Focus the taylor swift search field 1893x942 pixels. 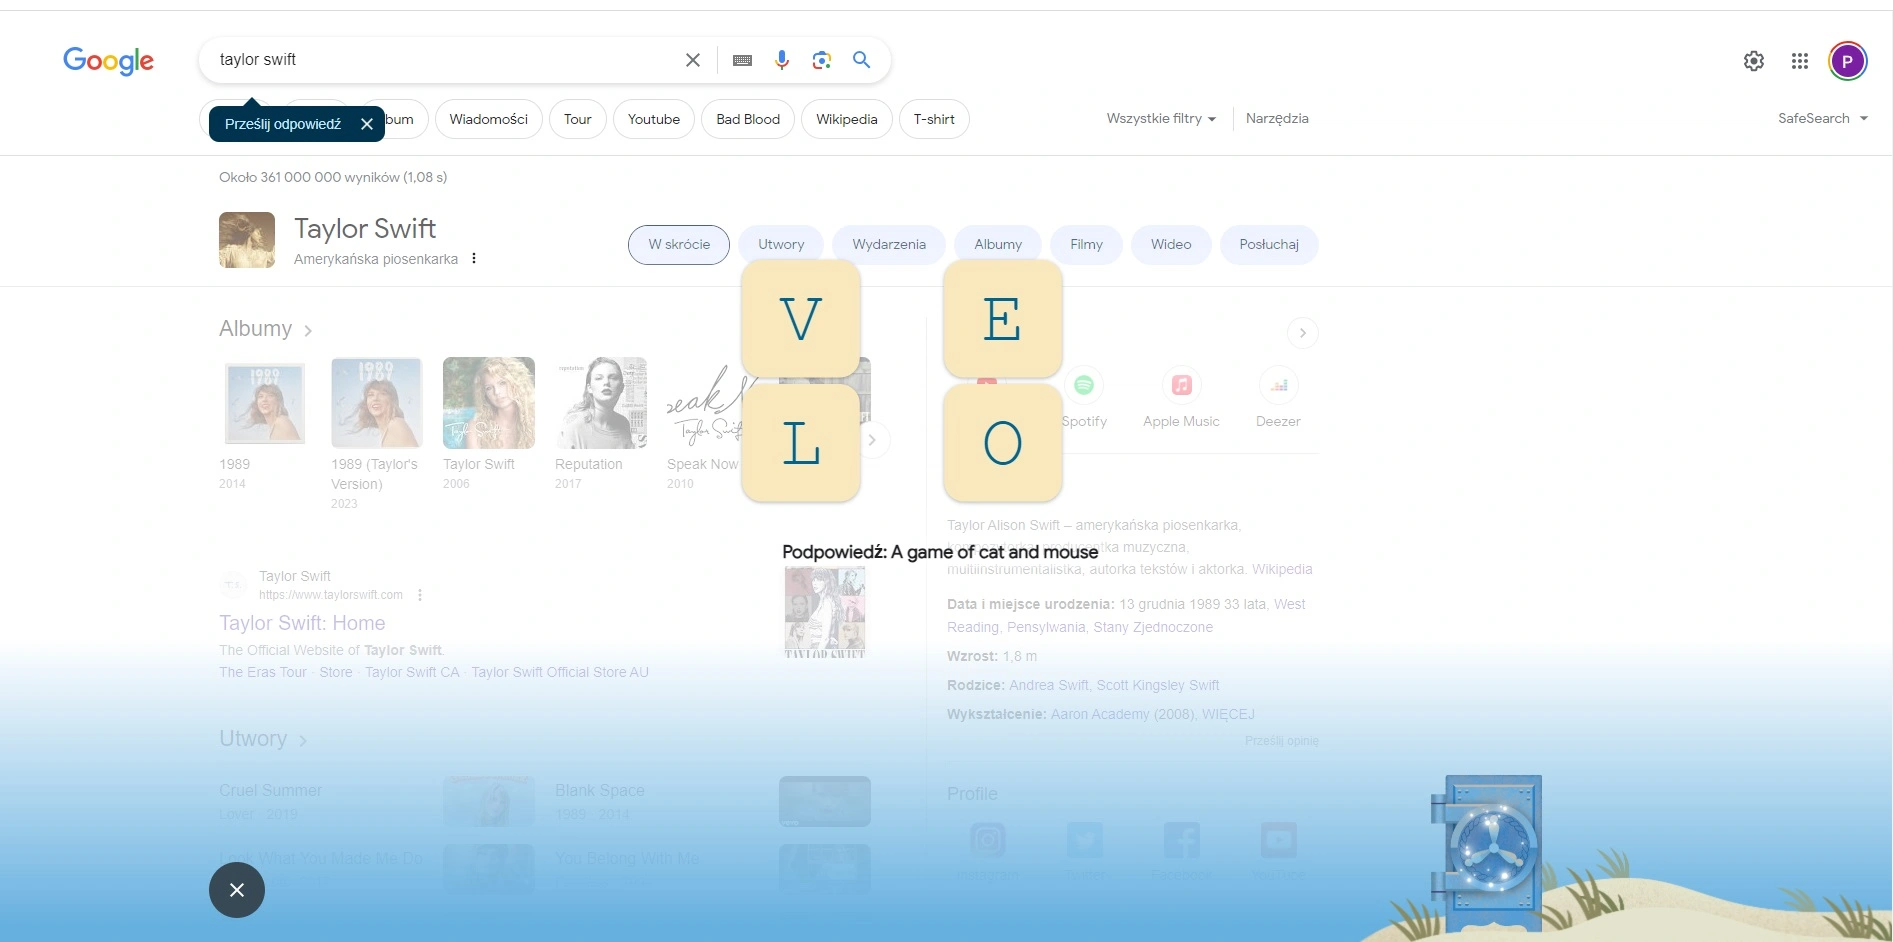tap(445, 60)
